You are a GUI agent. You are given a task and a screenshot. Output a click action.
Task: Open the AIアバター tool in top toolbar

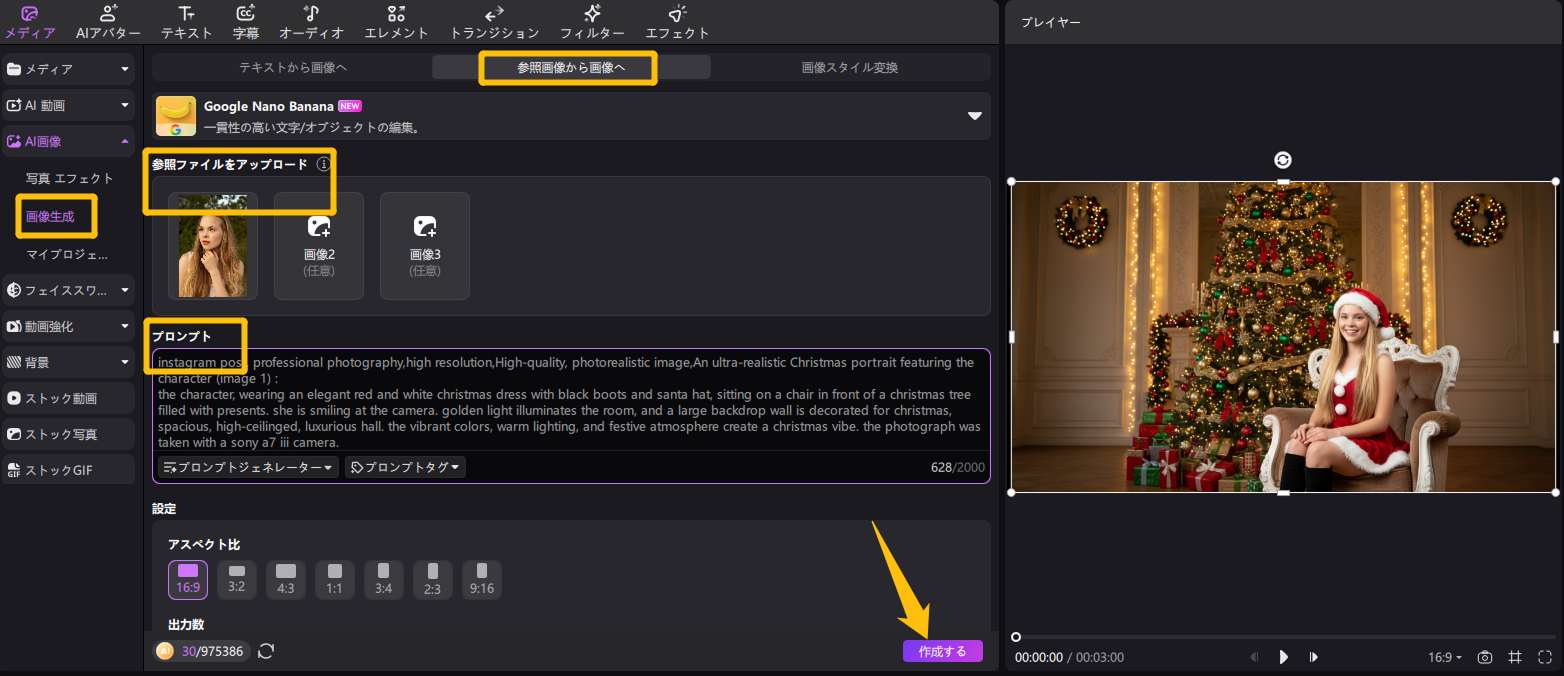click(108, 21)
